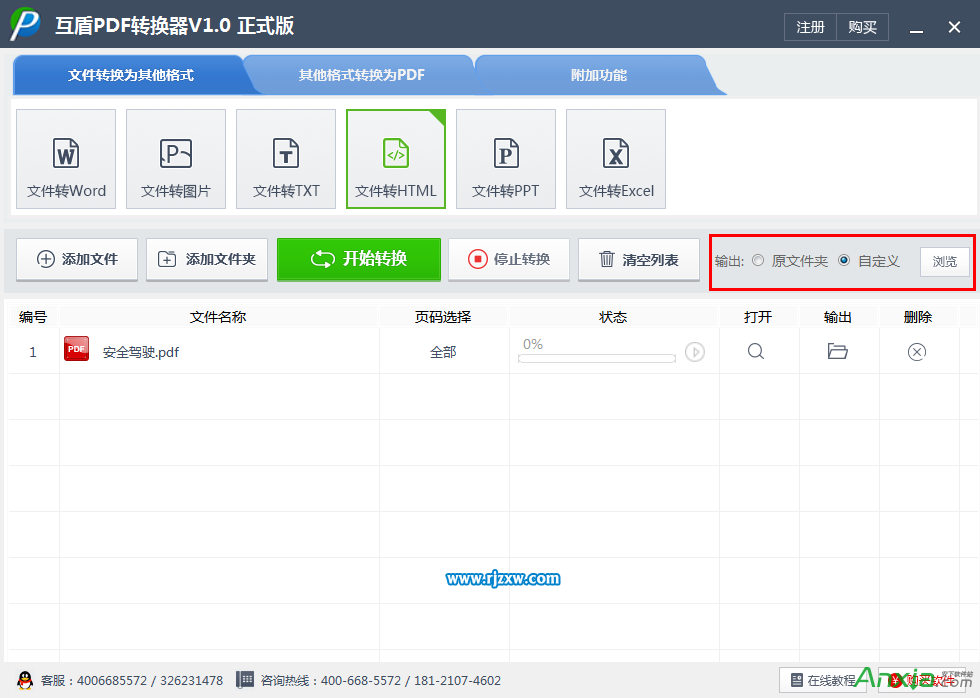Click the 浏览 browse button
The width and height of the screenshot is (980, 698).
tap(944, 262)
